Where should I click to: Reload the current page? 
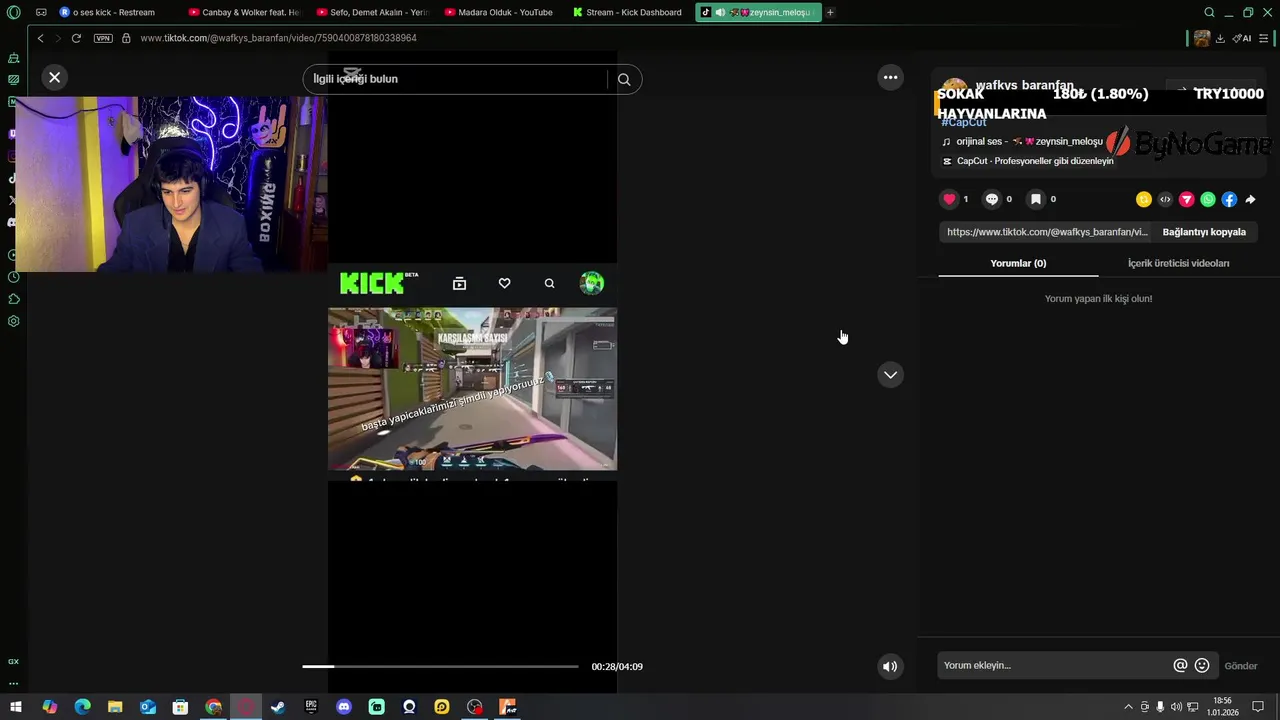(x=76, y=38)
